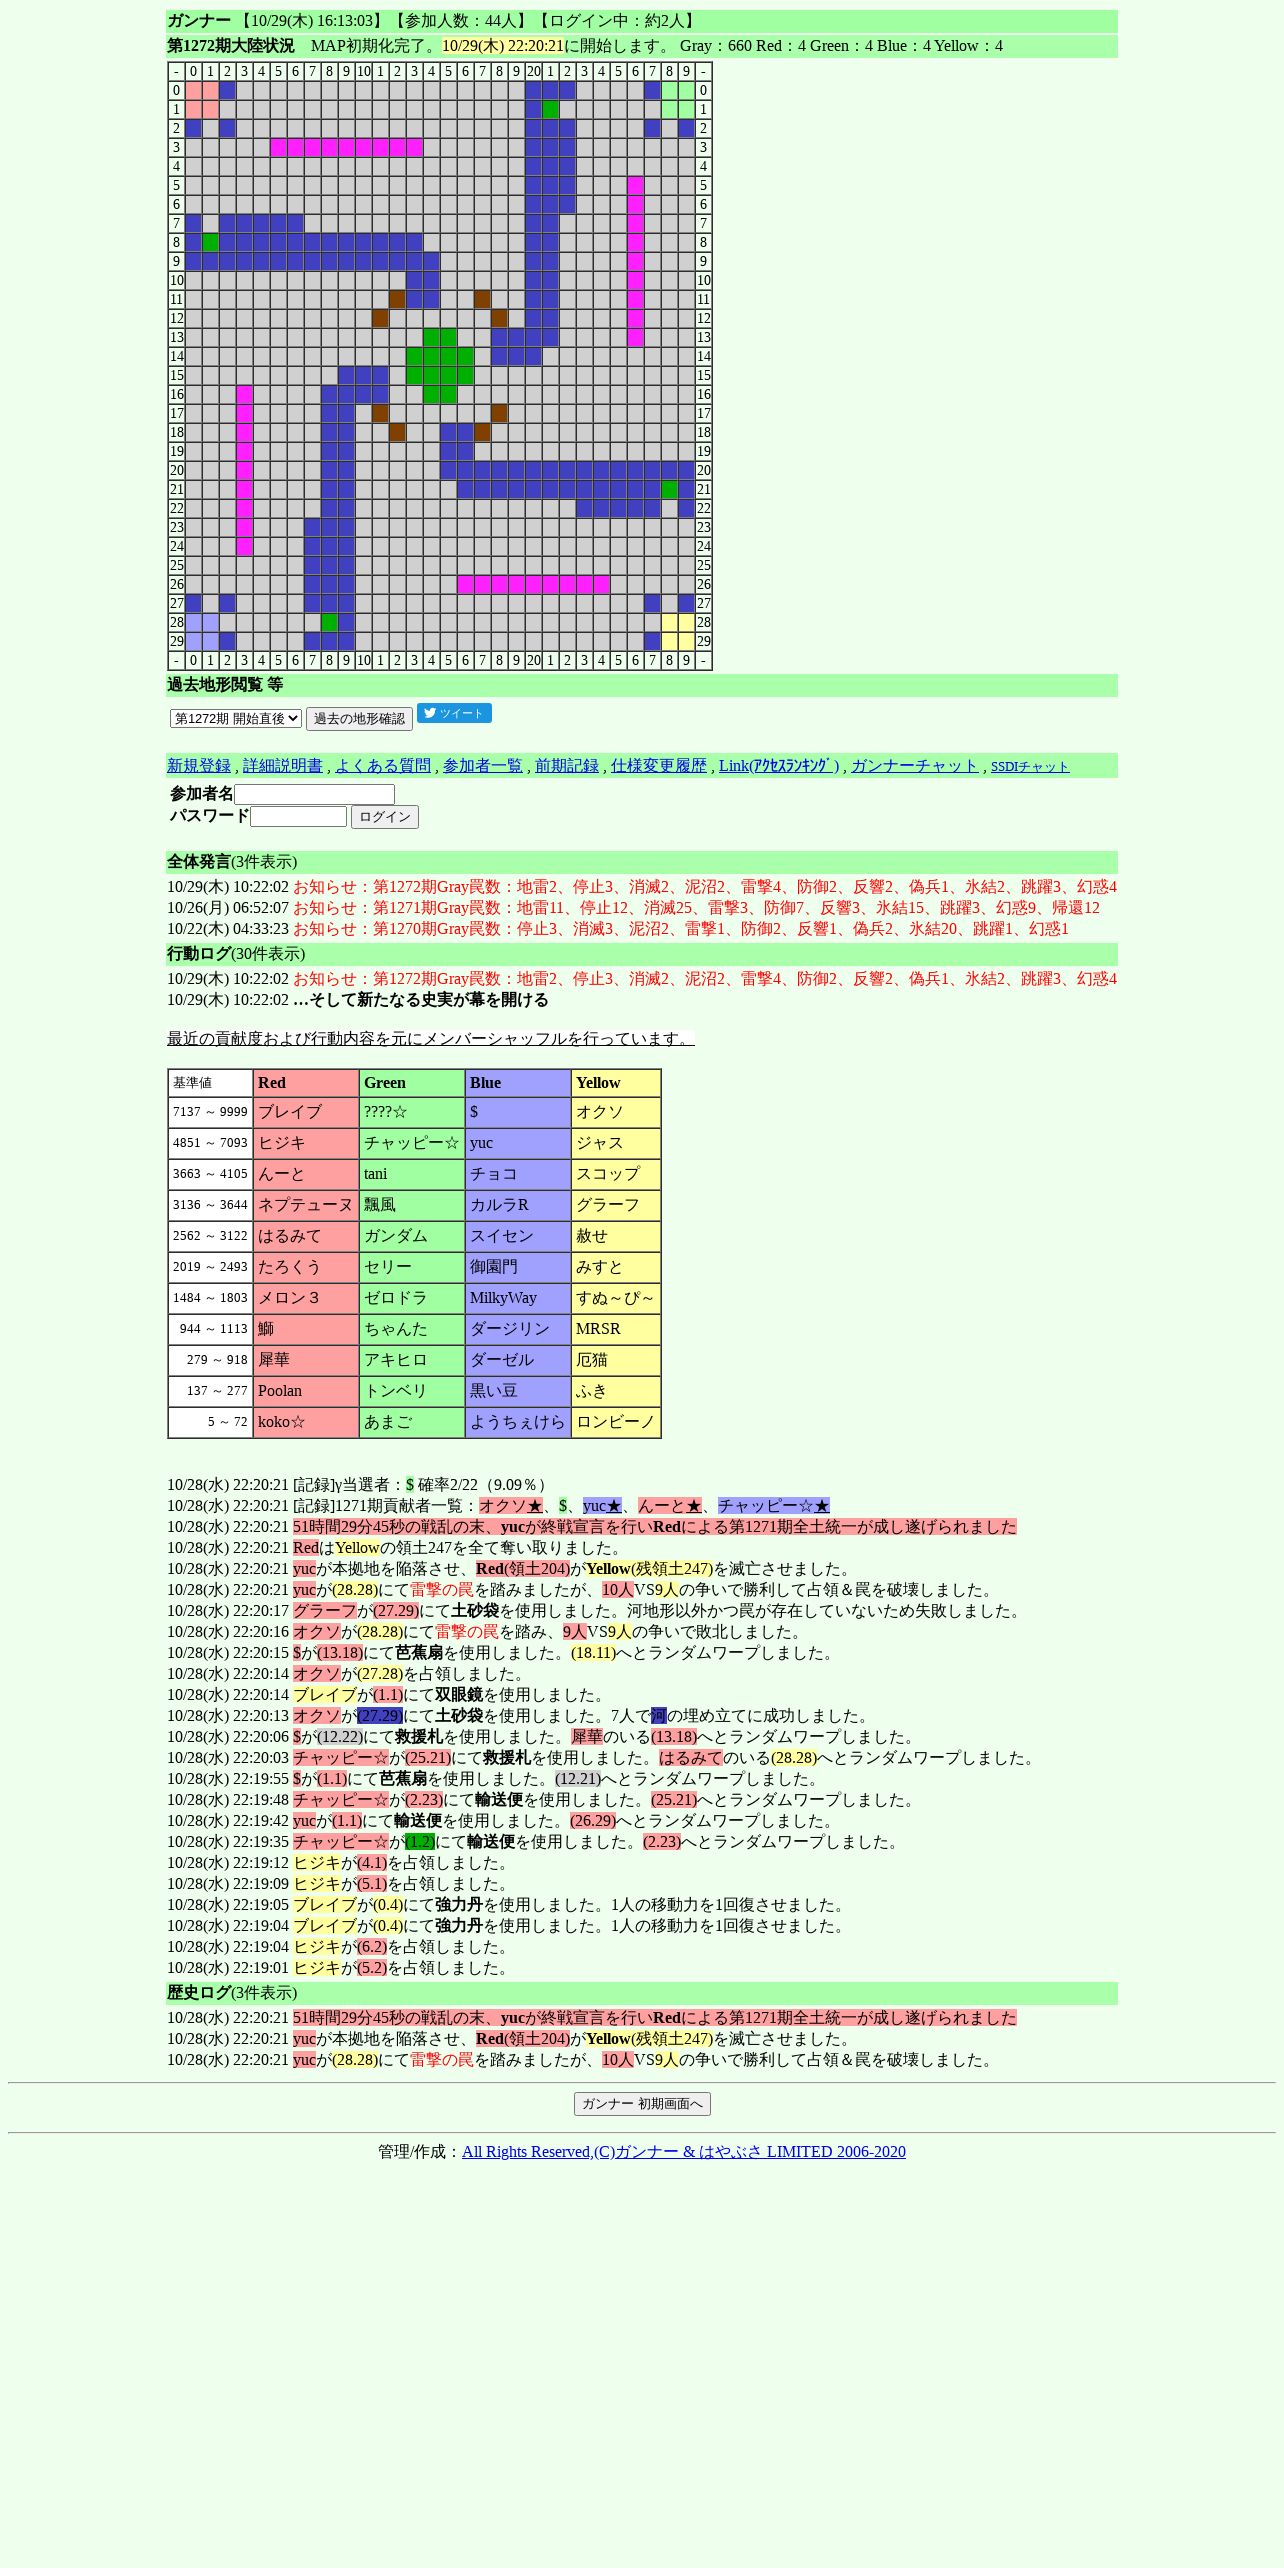Click the 歴史ログ section header
This screenshot has width=1284, height=2568.
coord(642,1993)
